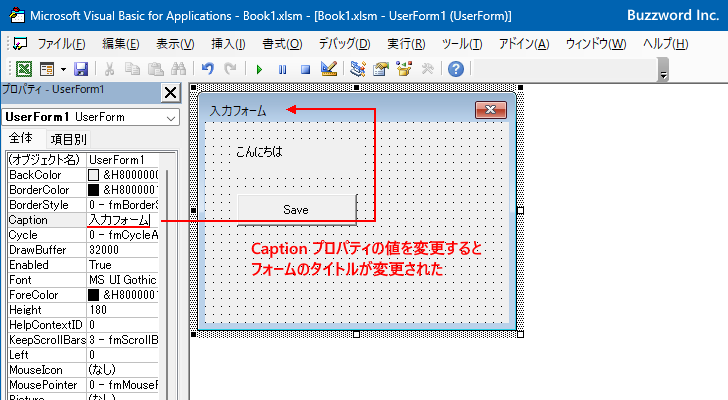Select the Cycle property row

(x=83, y=235)
